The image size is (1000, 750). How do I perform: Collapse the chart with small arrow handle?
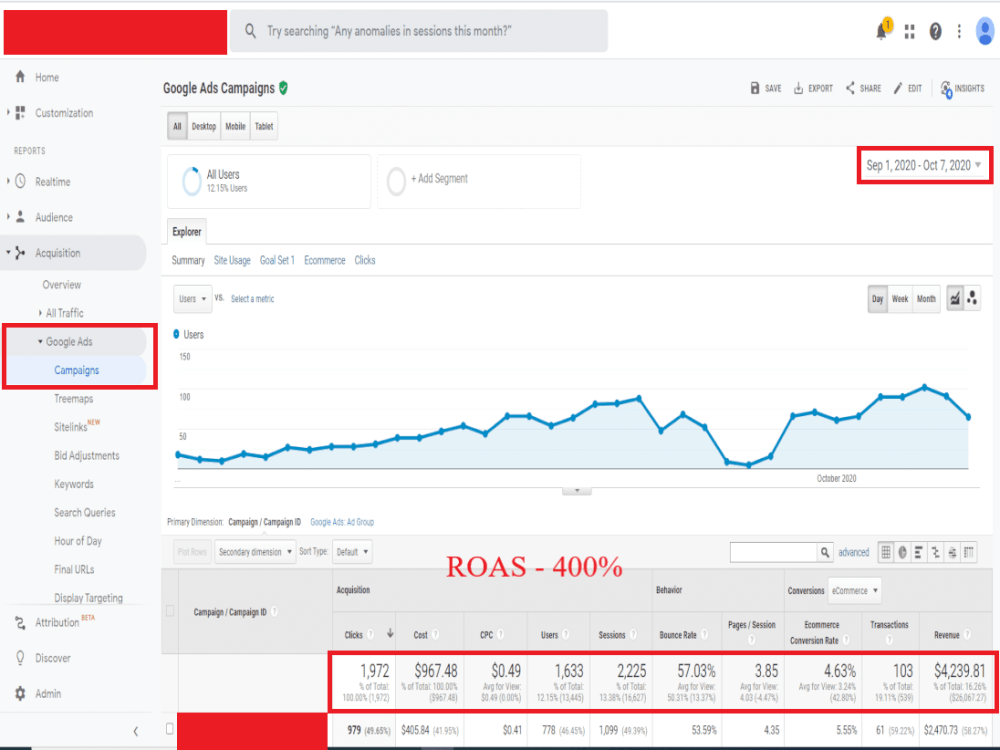(577, 490)
